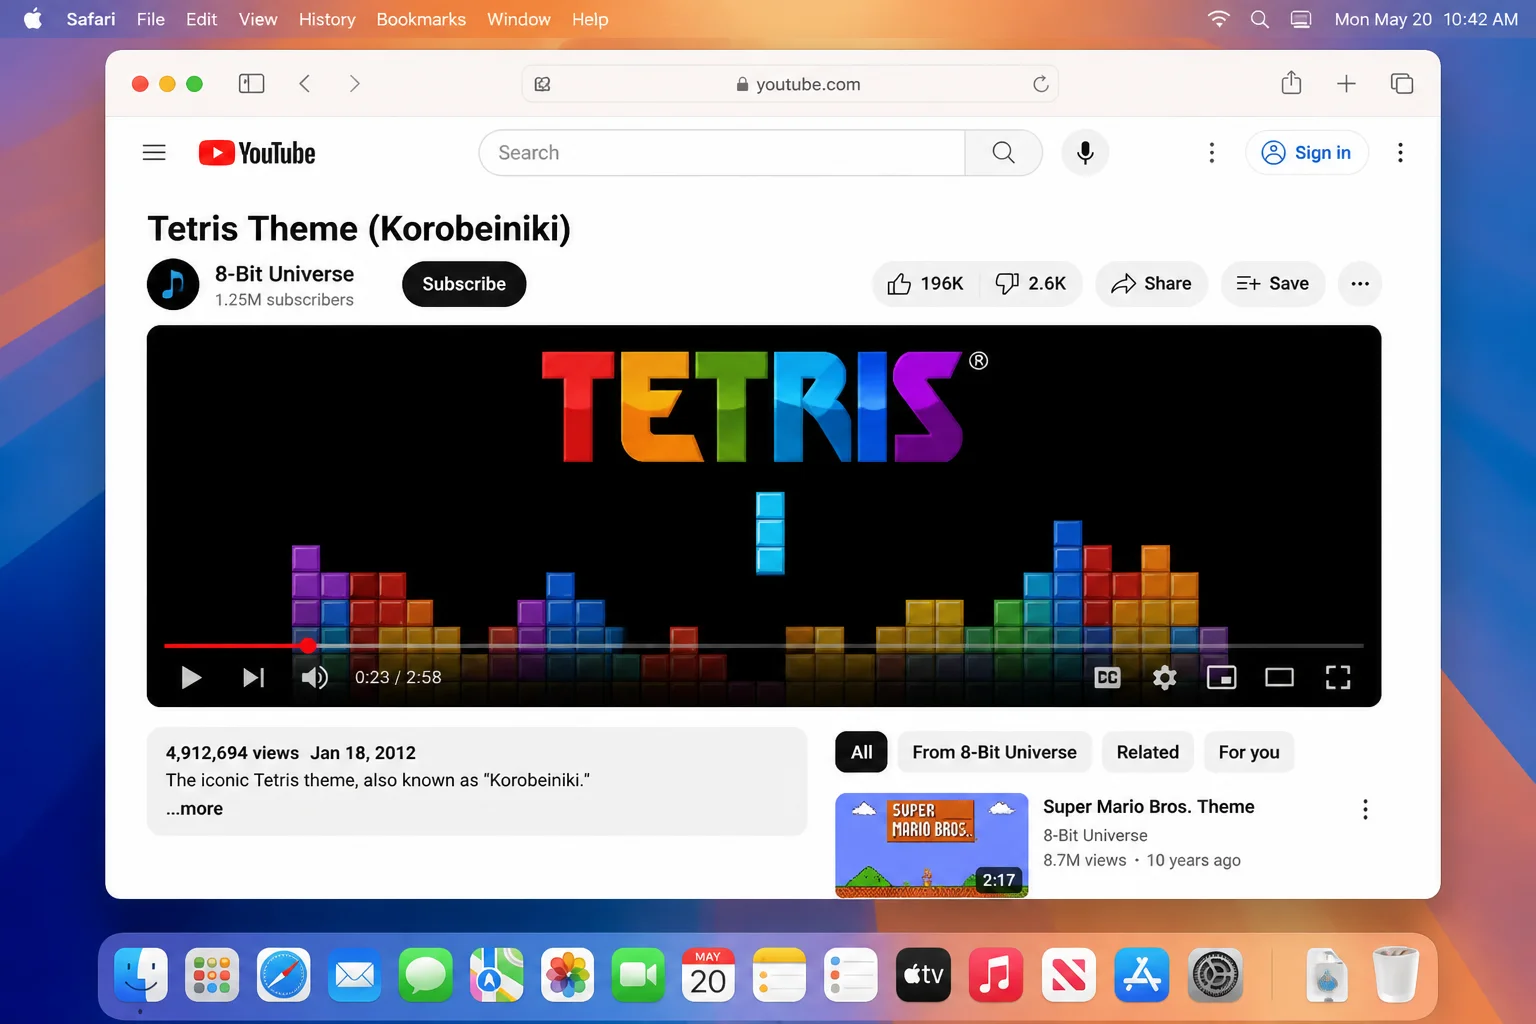Open the Apple menu
This screenshot has width=1536, height=1024.
[x=33, y=19]
